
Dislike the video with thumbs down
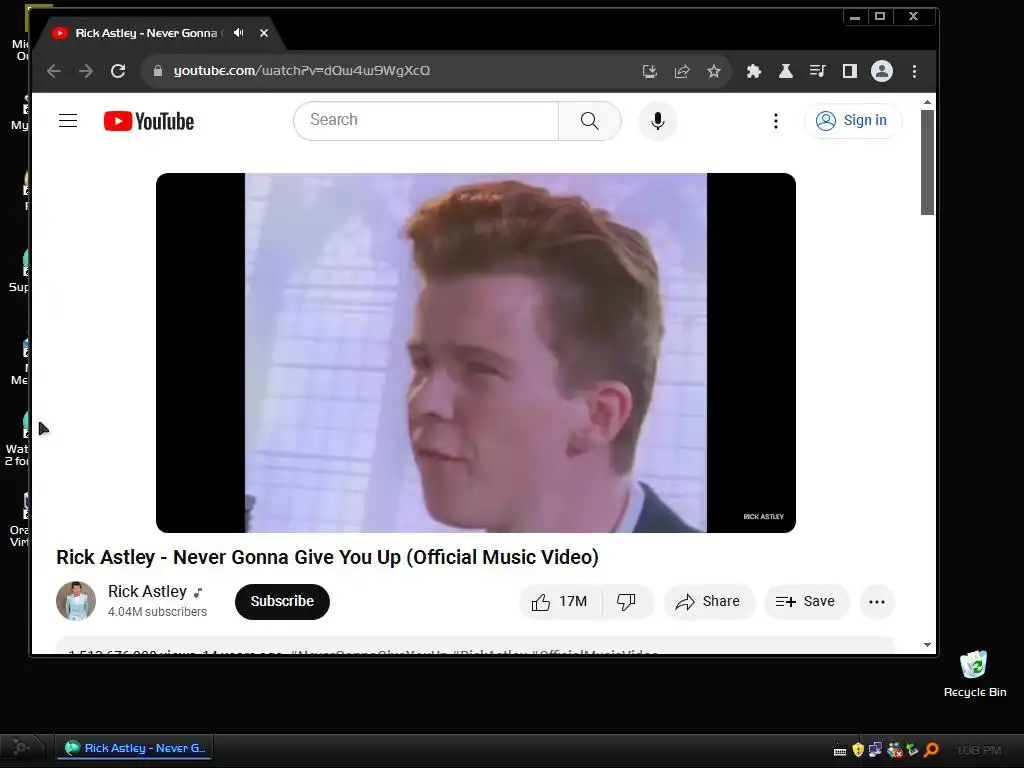tap(626, 601)
